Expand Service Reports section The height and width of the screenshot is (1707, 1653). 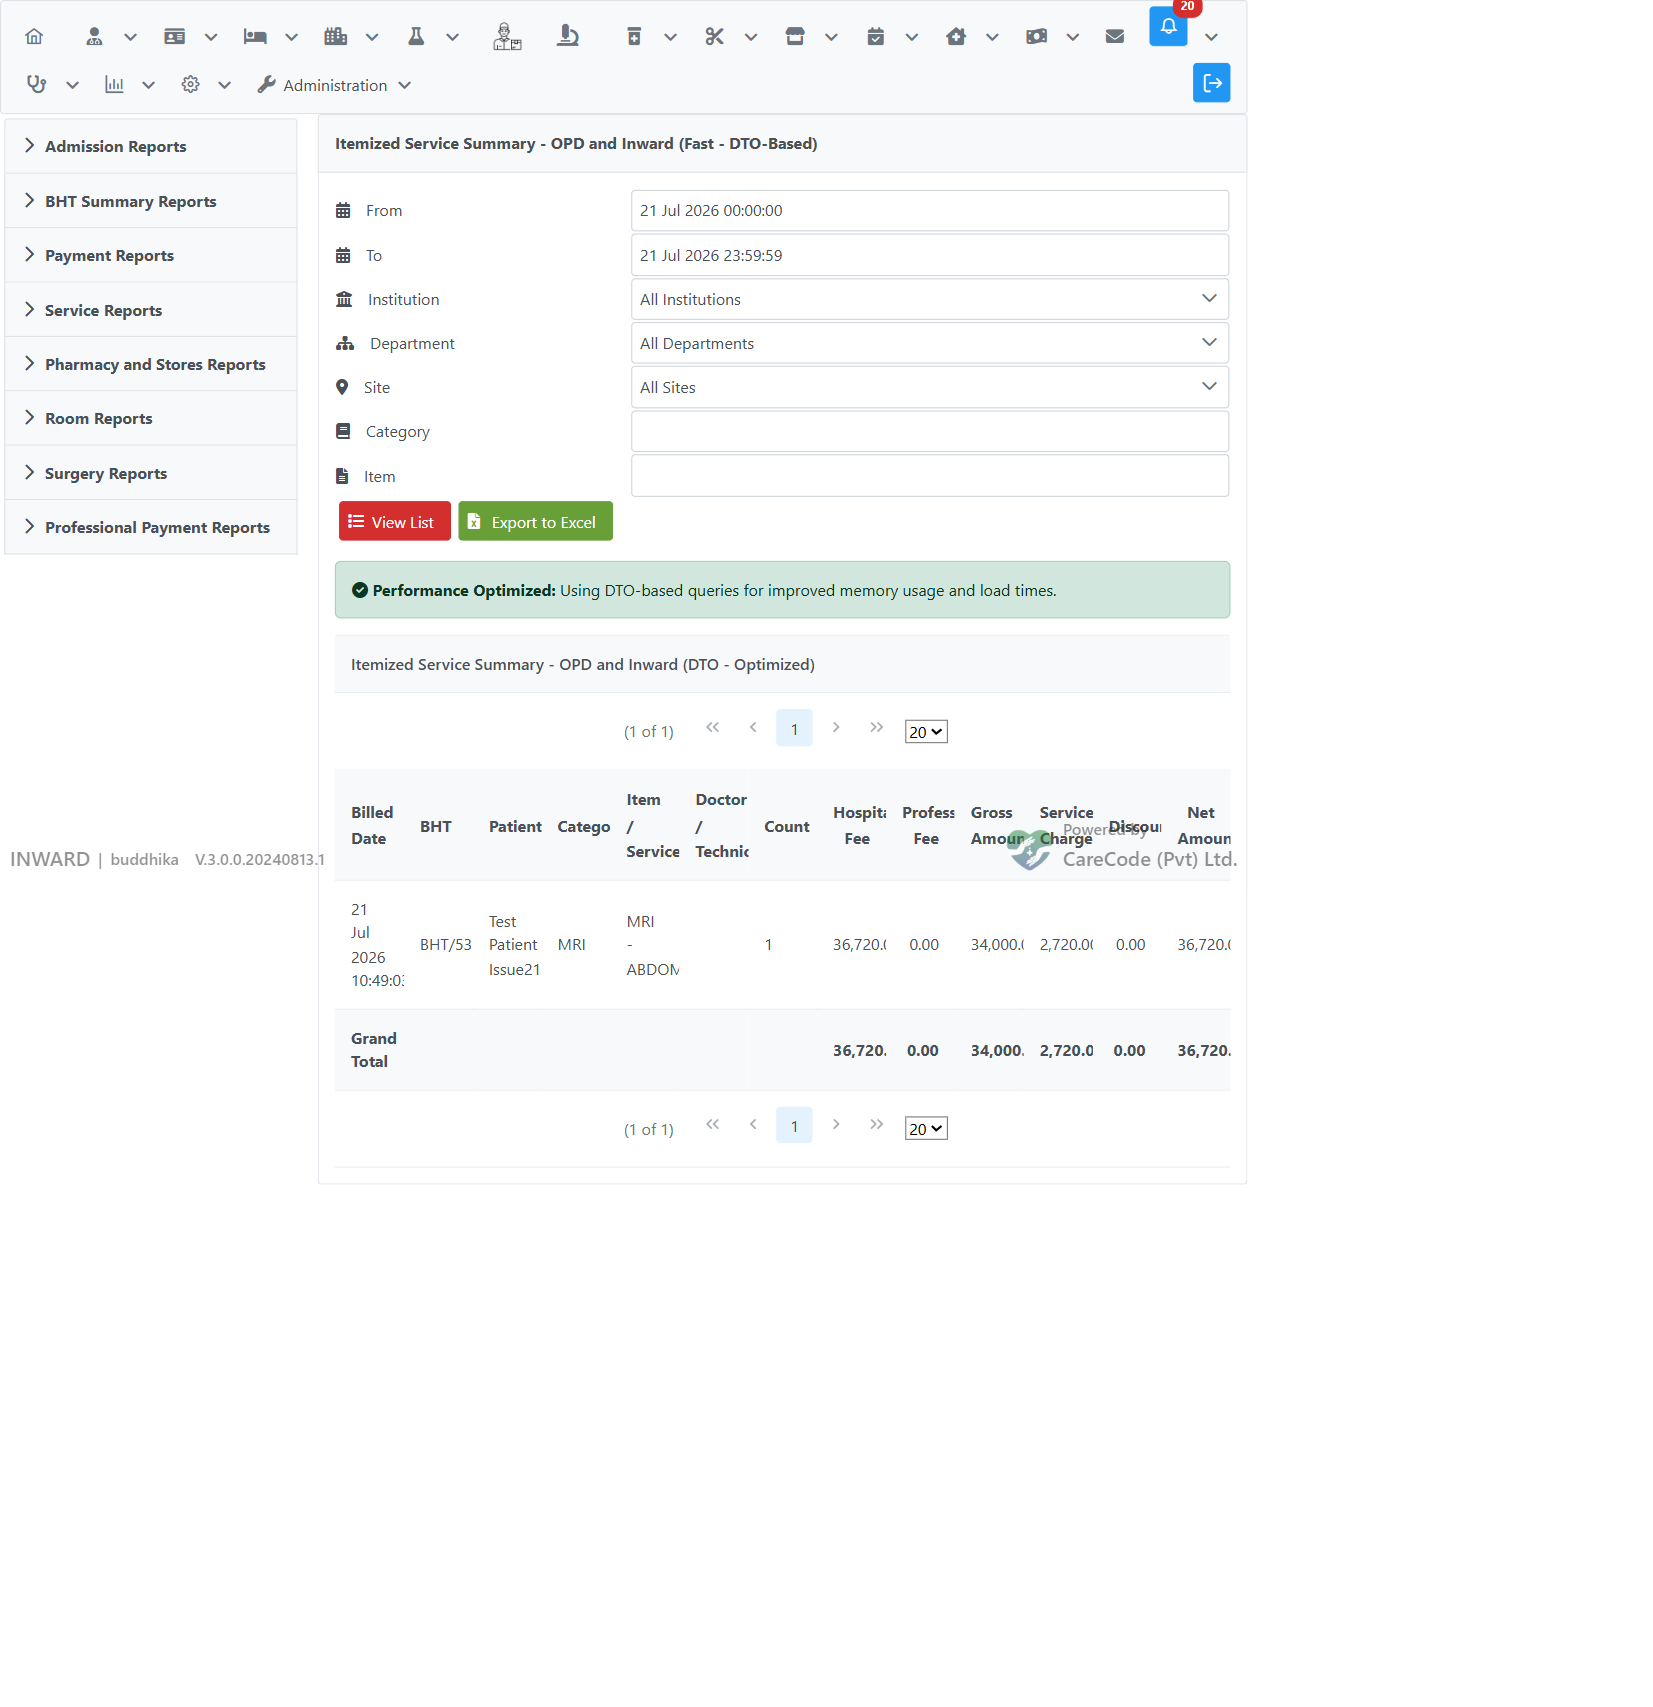151,310
